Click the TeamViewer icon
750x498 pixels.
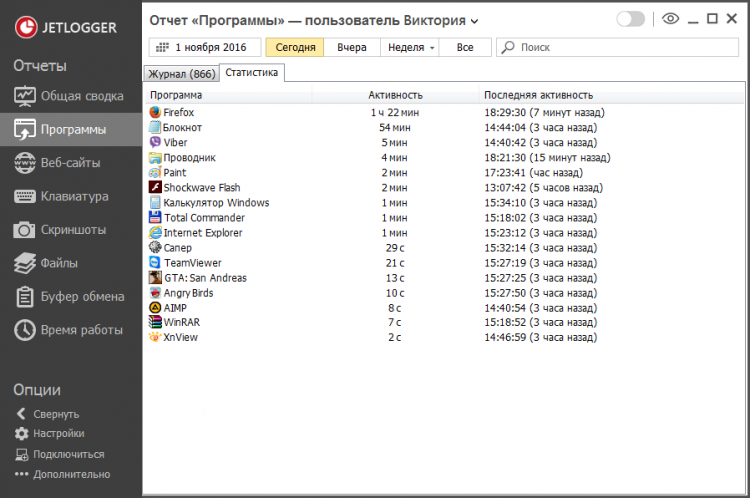(x=155, y=262)
